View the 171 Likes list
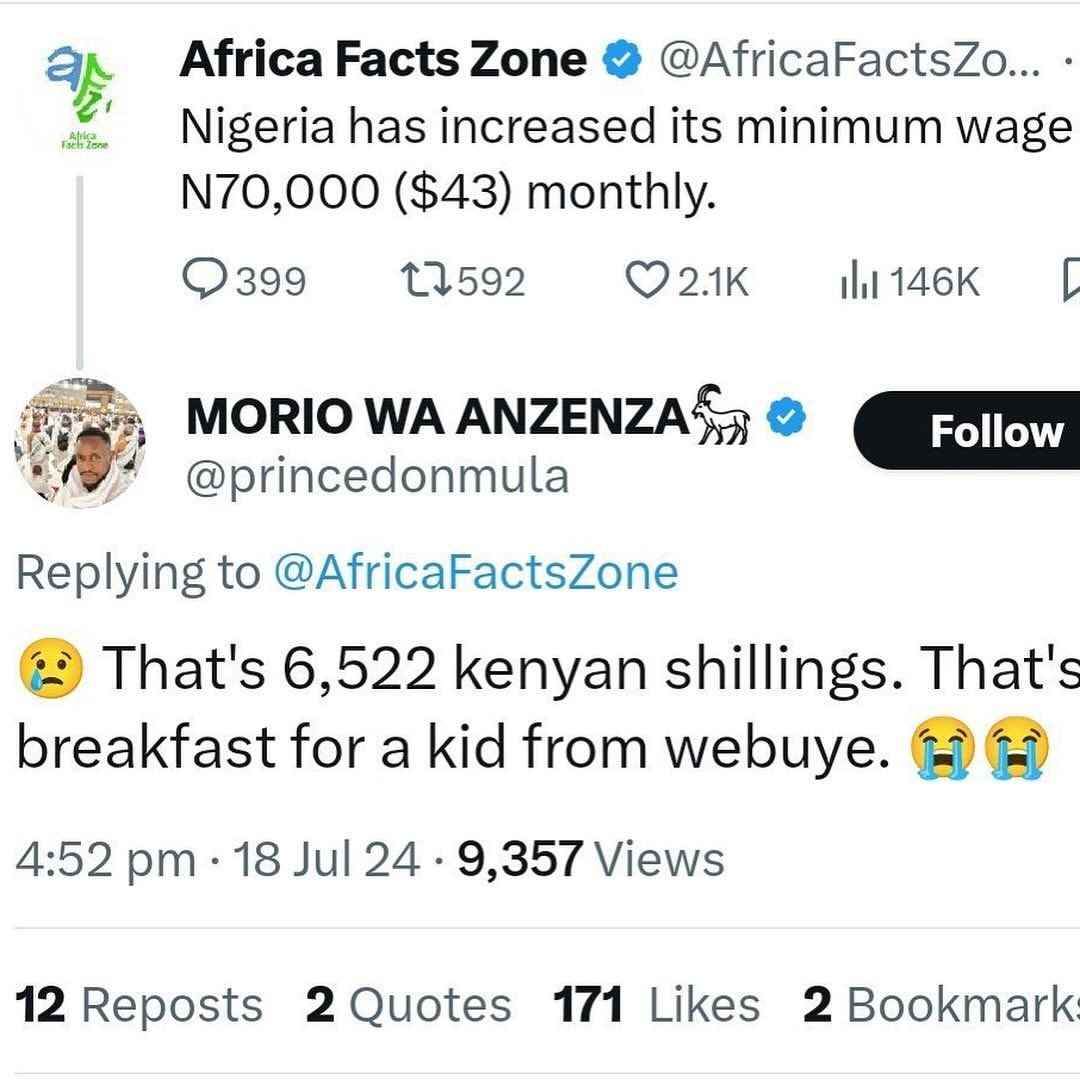This screenshot has height=1080, width=1080. [657, 1004]
